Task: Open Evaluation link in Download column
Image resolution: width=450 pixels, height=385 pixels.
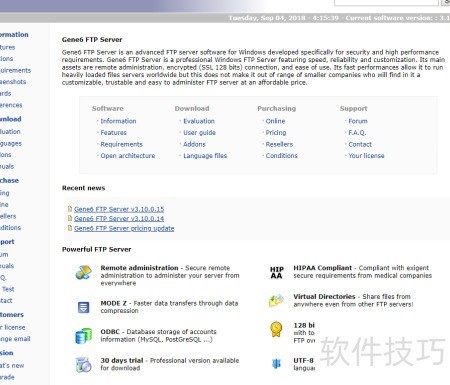Action: click(x=199, y=121)
